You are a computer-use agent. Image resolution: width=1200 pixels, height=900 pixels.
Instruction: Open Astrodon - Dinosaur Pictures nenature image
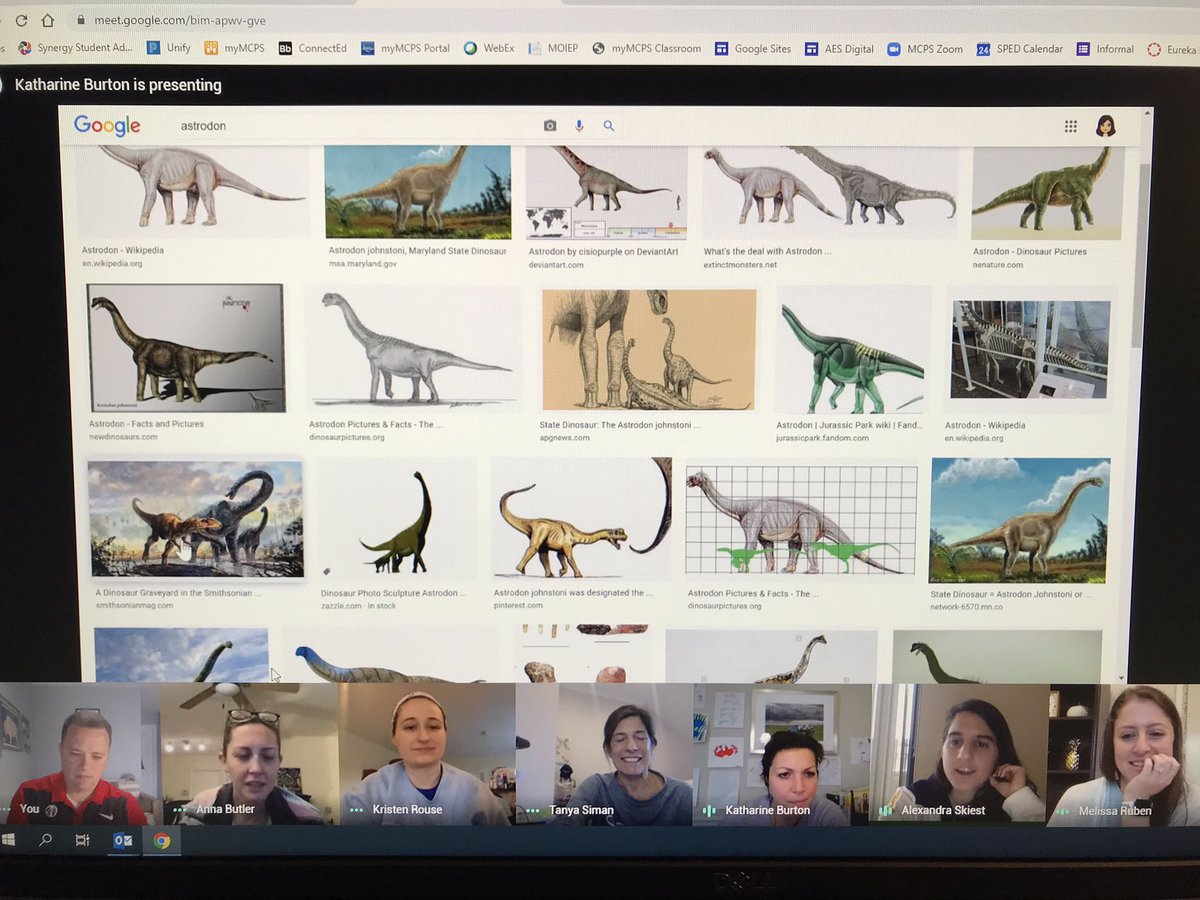point(1046,193)
